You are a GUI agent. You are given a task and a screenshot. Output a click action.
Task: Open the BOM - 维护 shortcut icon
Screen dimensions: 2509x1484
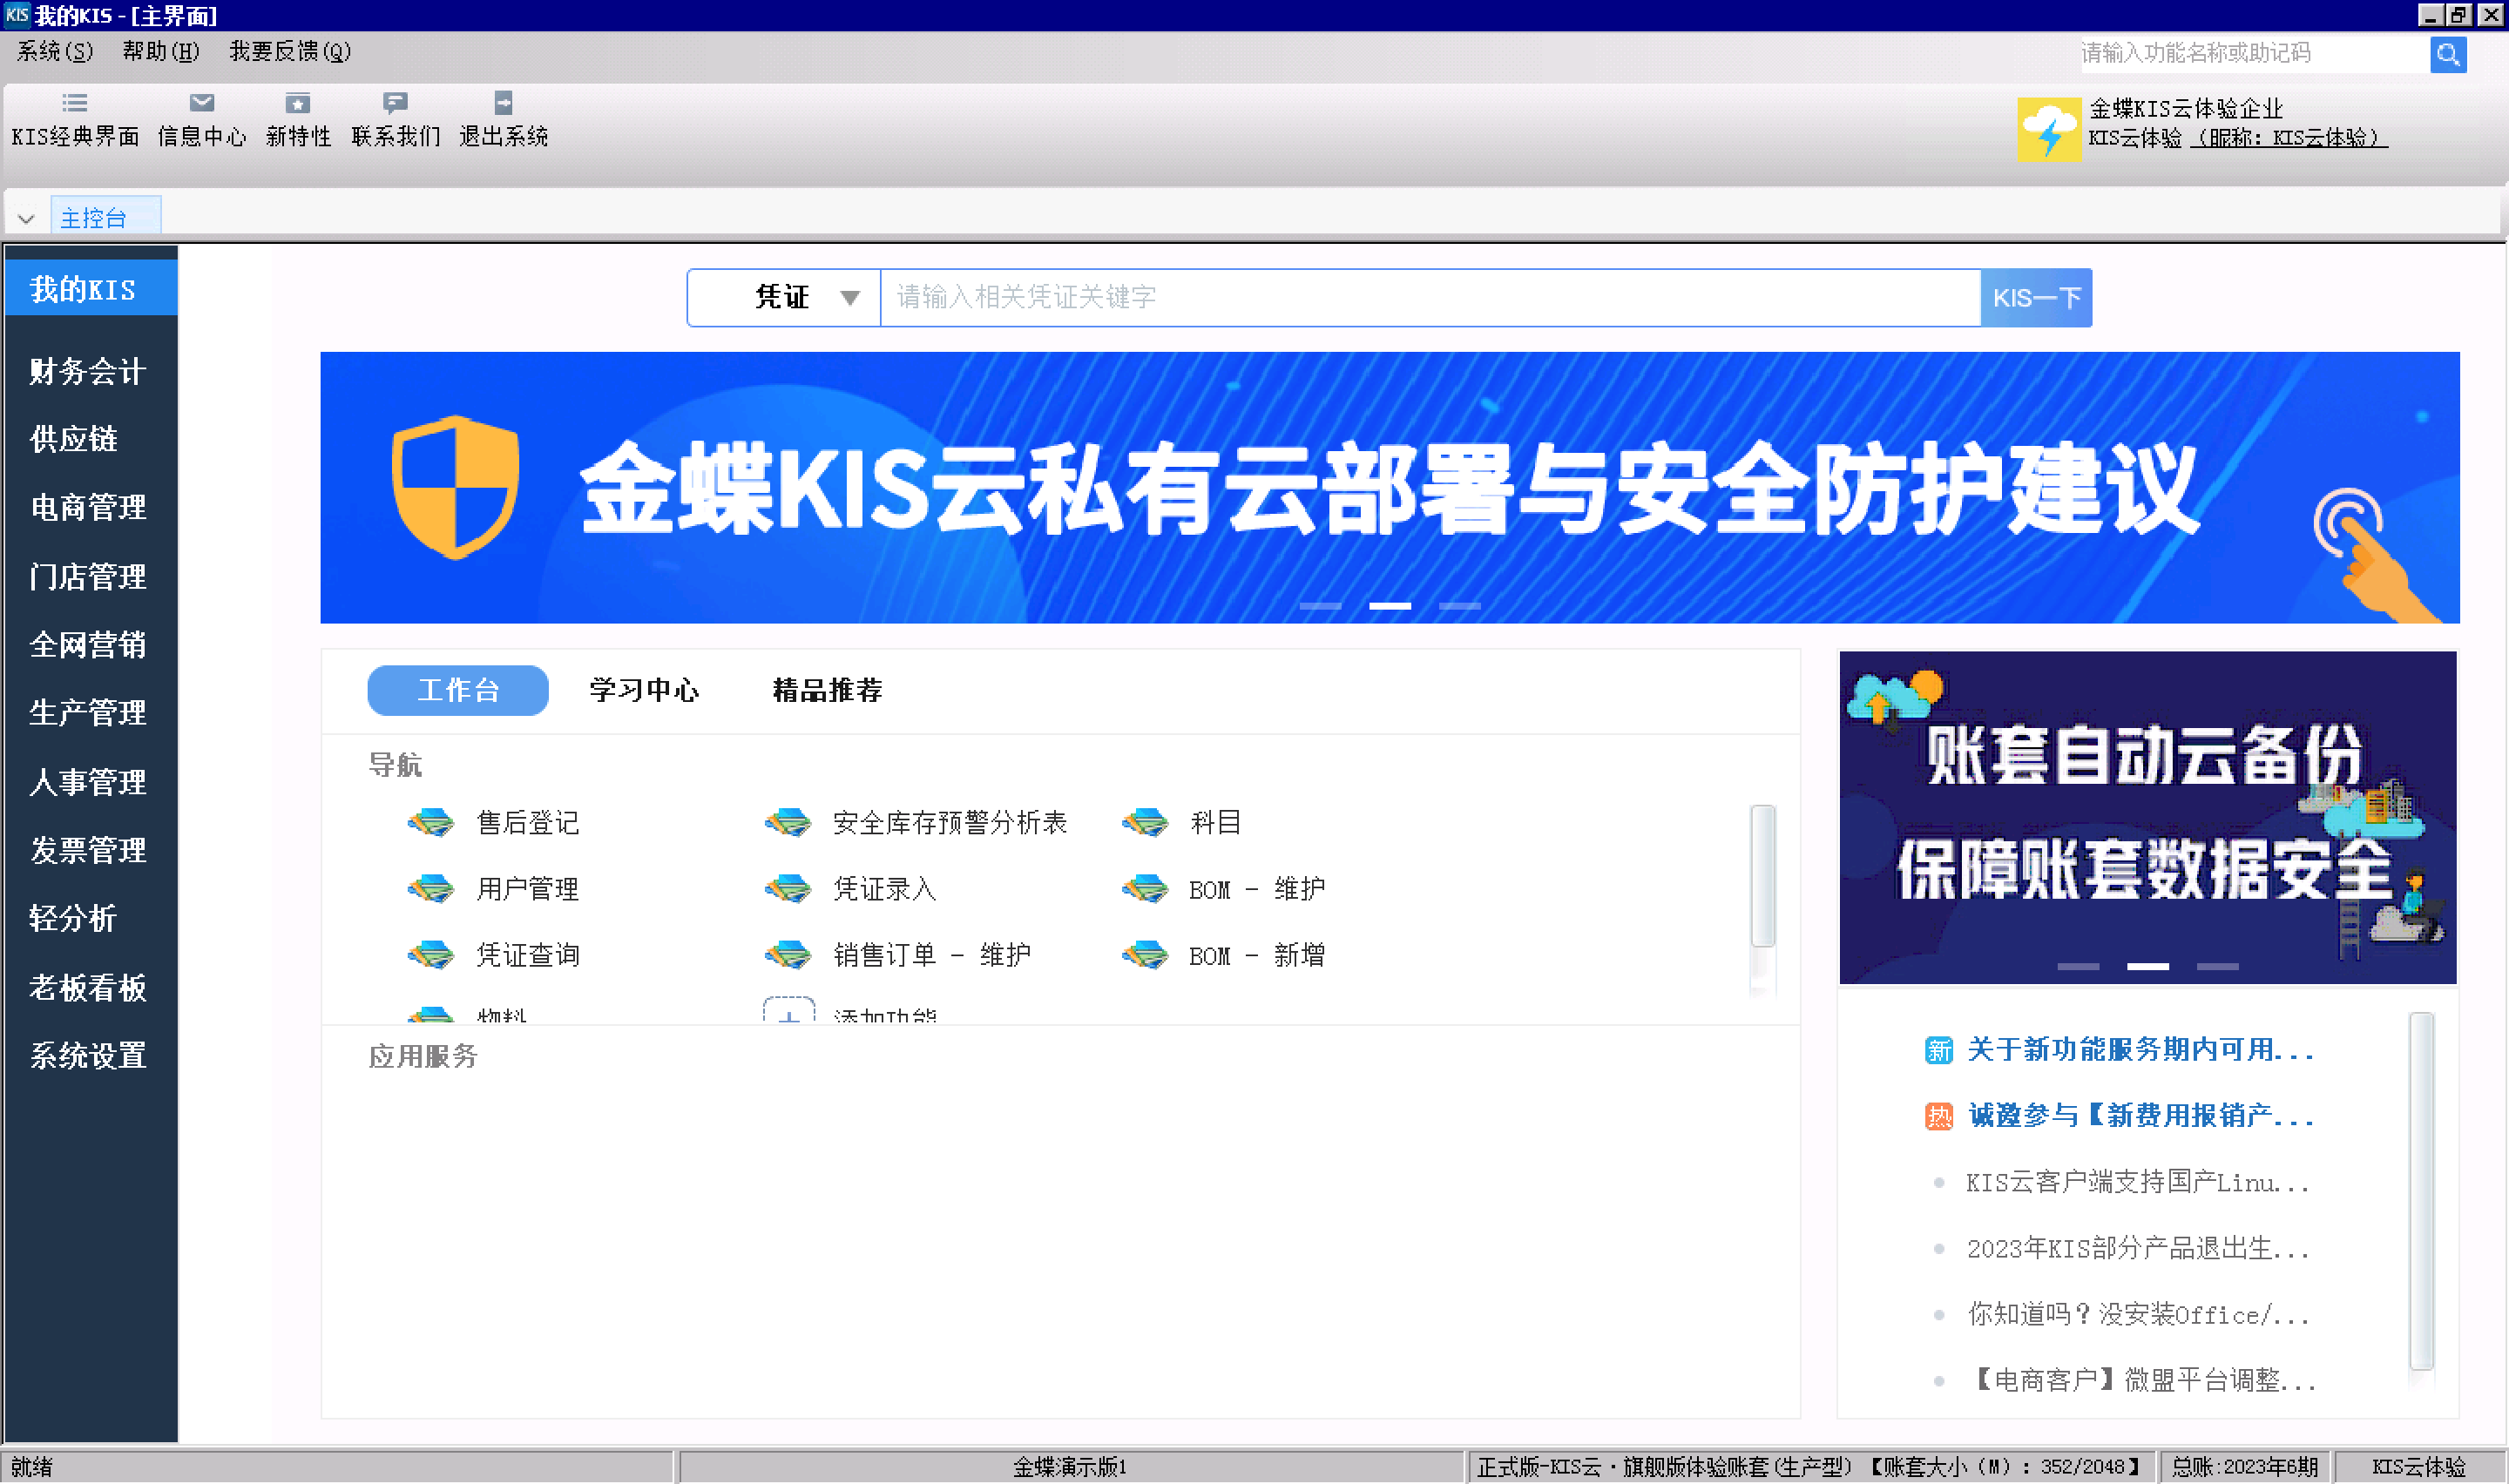[1145, 889]
